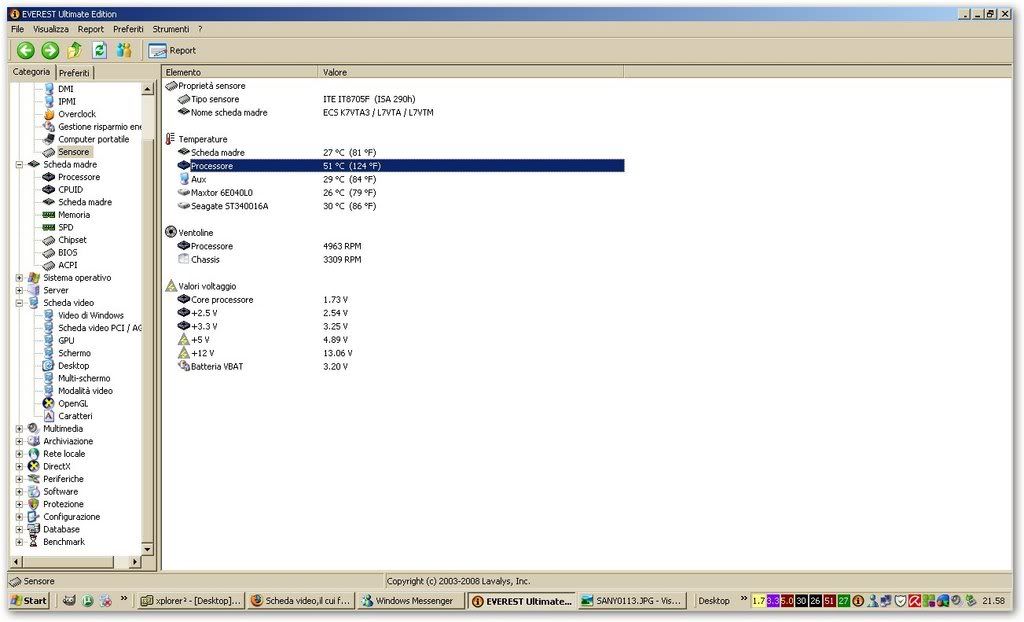Open Windows Messenger from the taskbar

click(x=410, y=601)
